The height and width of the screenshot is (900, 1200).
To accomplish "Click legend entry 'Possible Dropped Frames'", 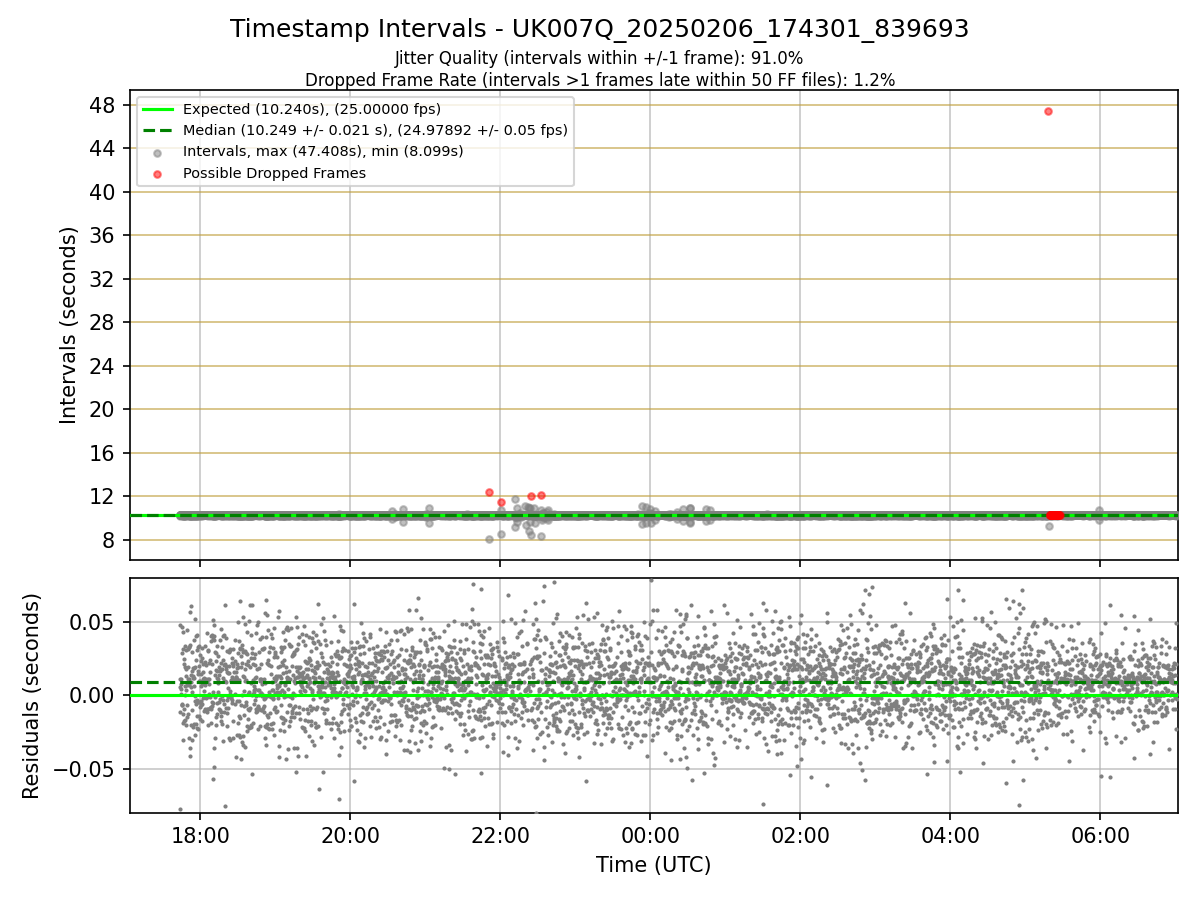I will (x=274, y=173).
